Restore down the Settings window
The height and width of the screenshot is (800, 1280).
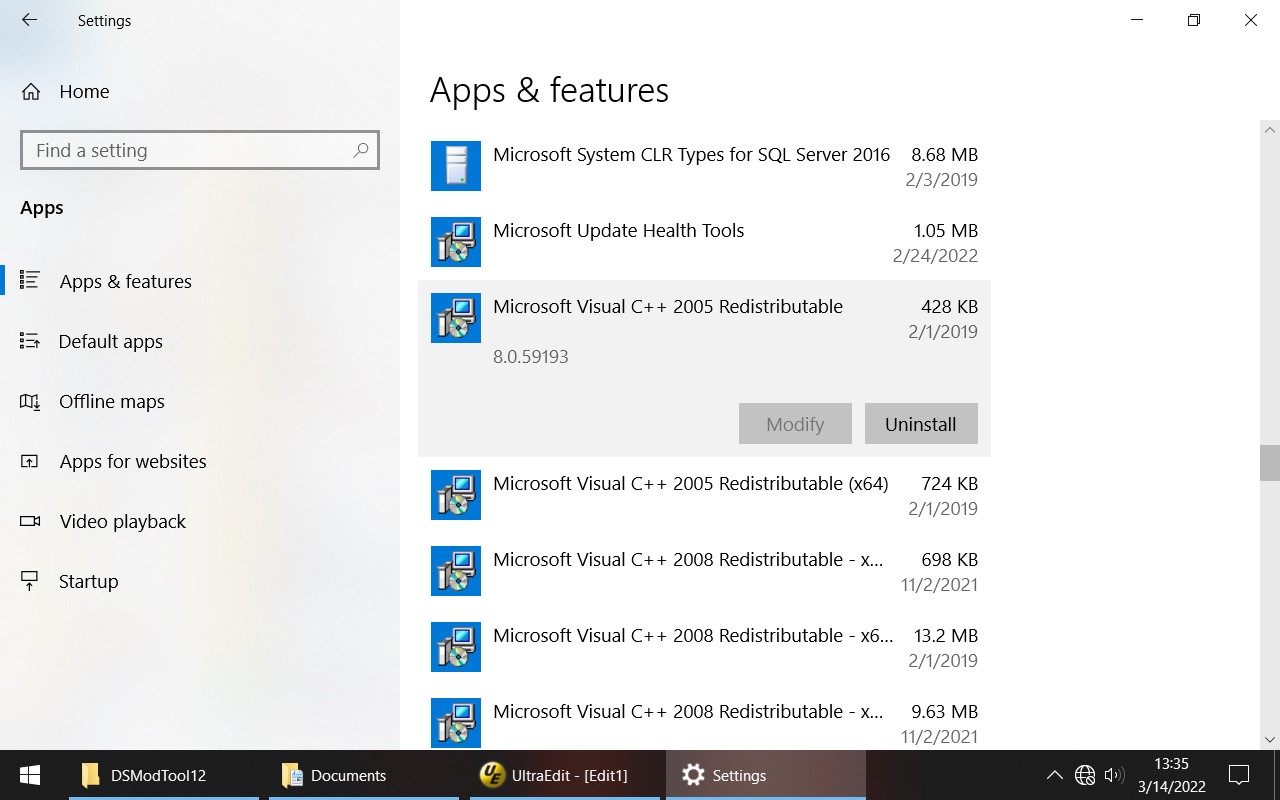(x=1194, y=20)
